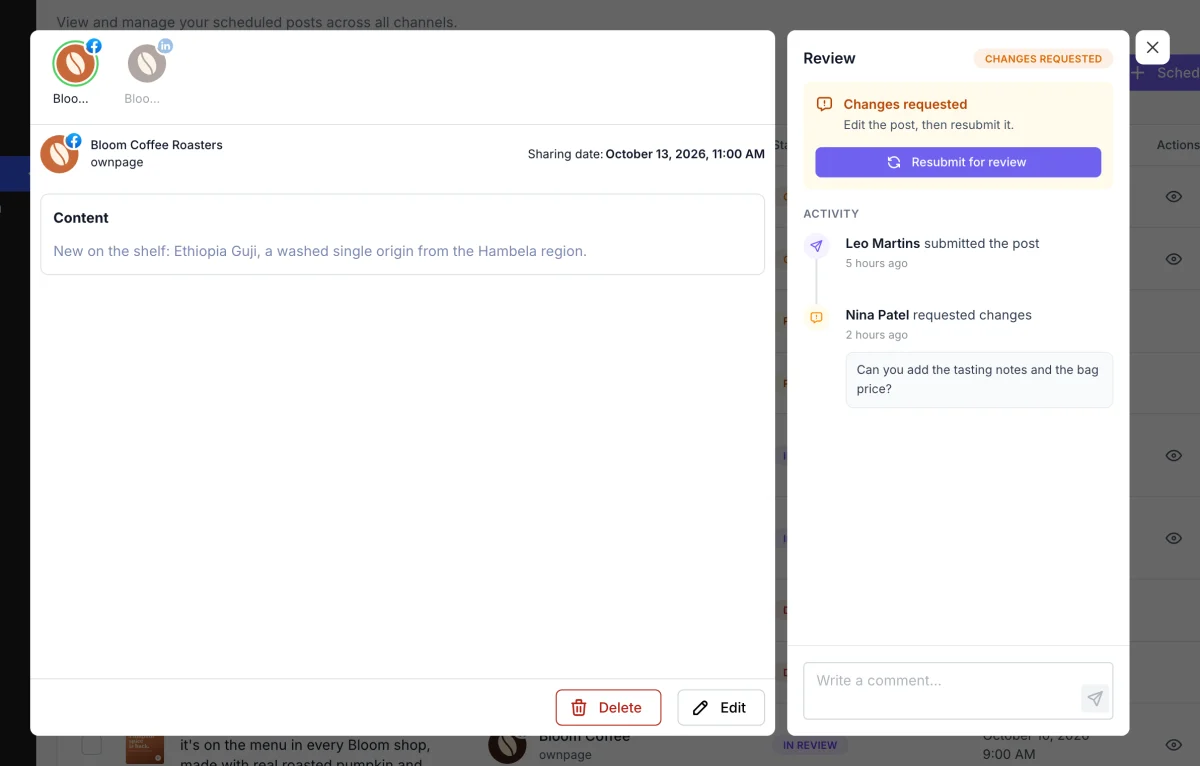Click the Ethiopia Guji post content text
Image resolution: width=1200 pixels, height=766 pixels.
click(320, 251)
